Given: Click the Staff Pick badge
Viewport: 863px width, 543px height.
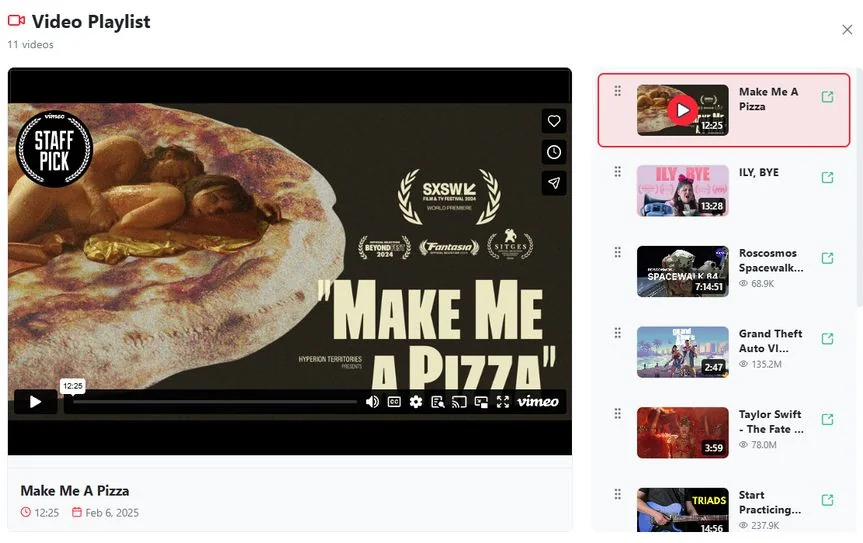Looking at the screenshot, I should [54, 149].
